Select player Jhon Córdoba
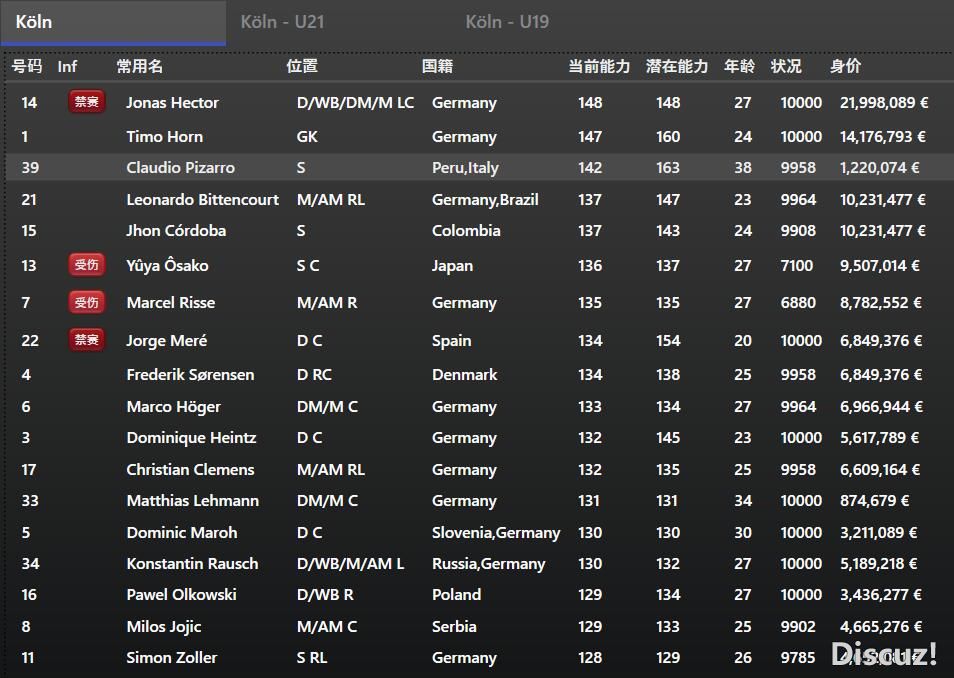This screenshot has height=678, width=954. coord(176,231)
